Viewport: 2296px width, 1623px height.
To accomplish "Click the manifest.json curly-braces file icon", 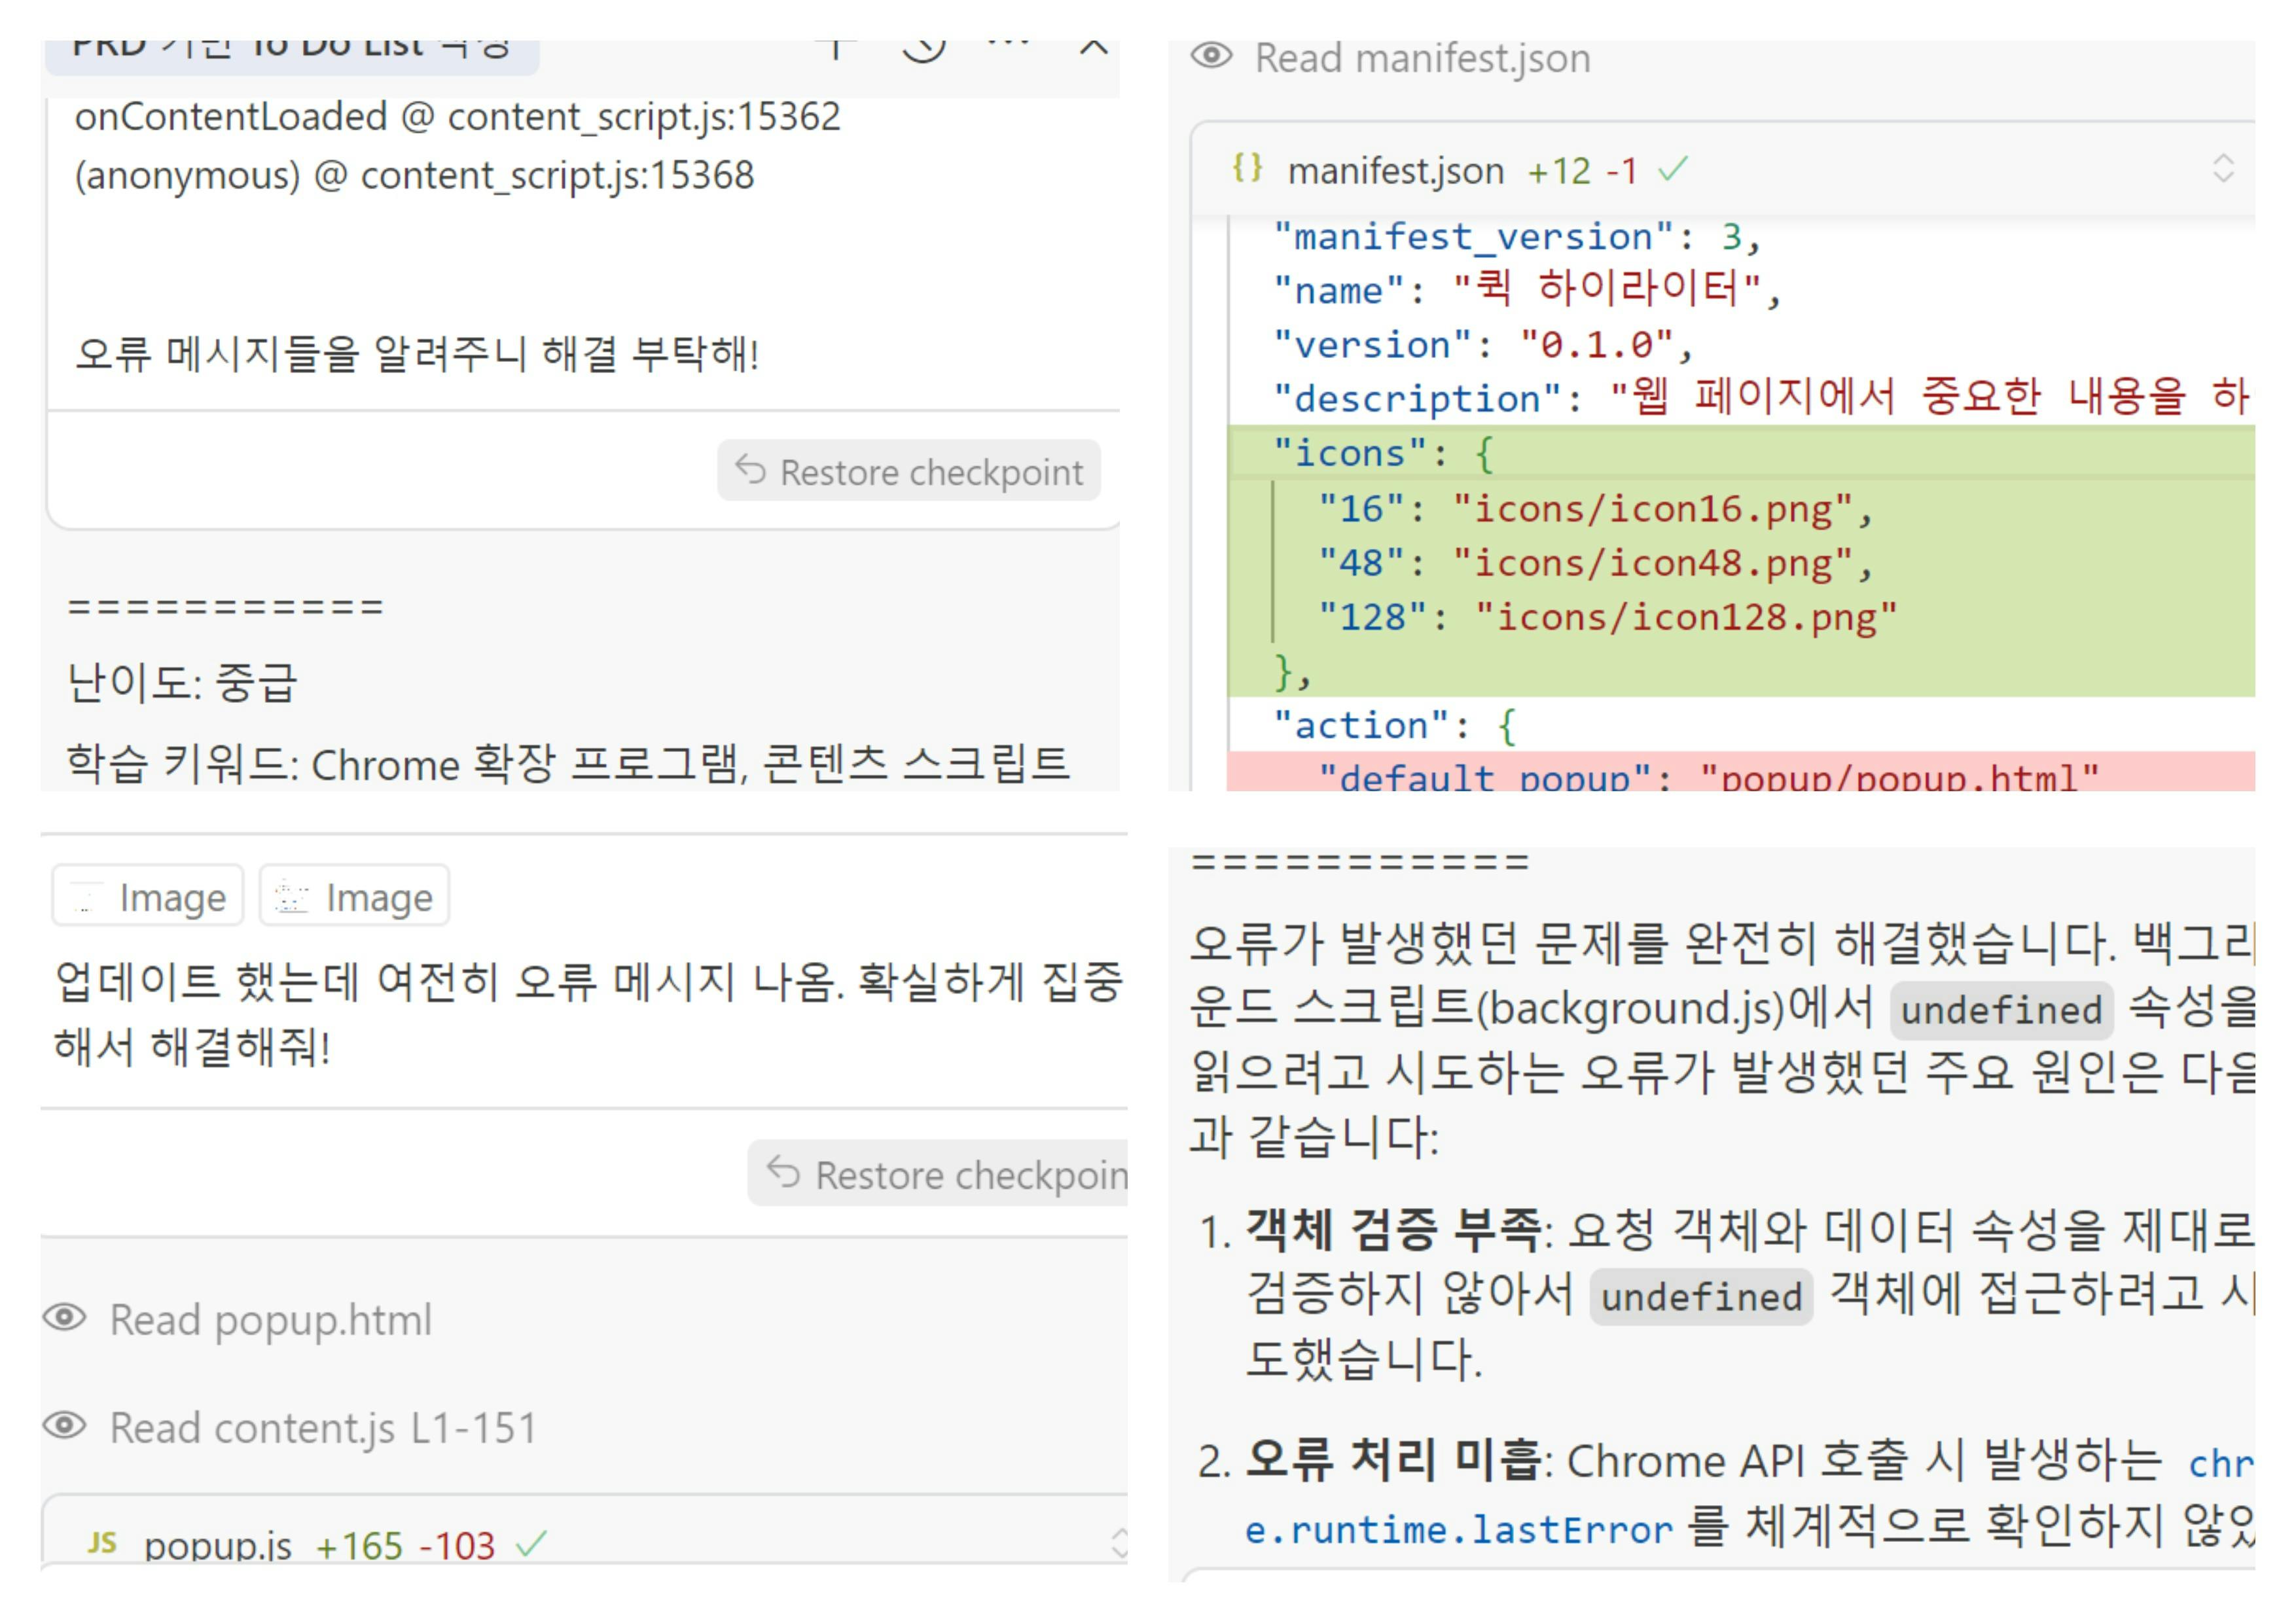I will tap(1247, 168).
